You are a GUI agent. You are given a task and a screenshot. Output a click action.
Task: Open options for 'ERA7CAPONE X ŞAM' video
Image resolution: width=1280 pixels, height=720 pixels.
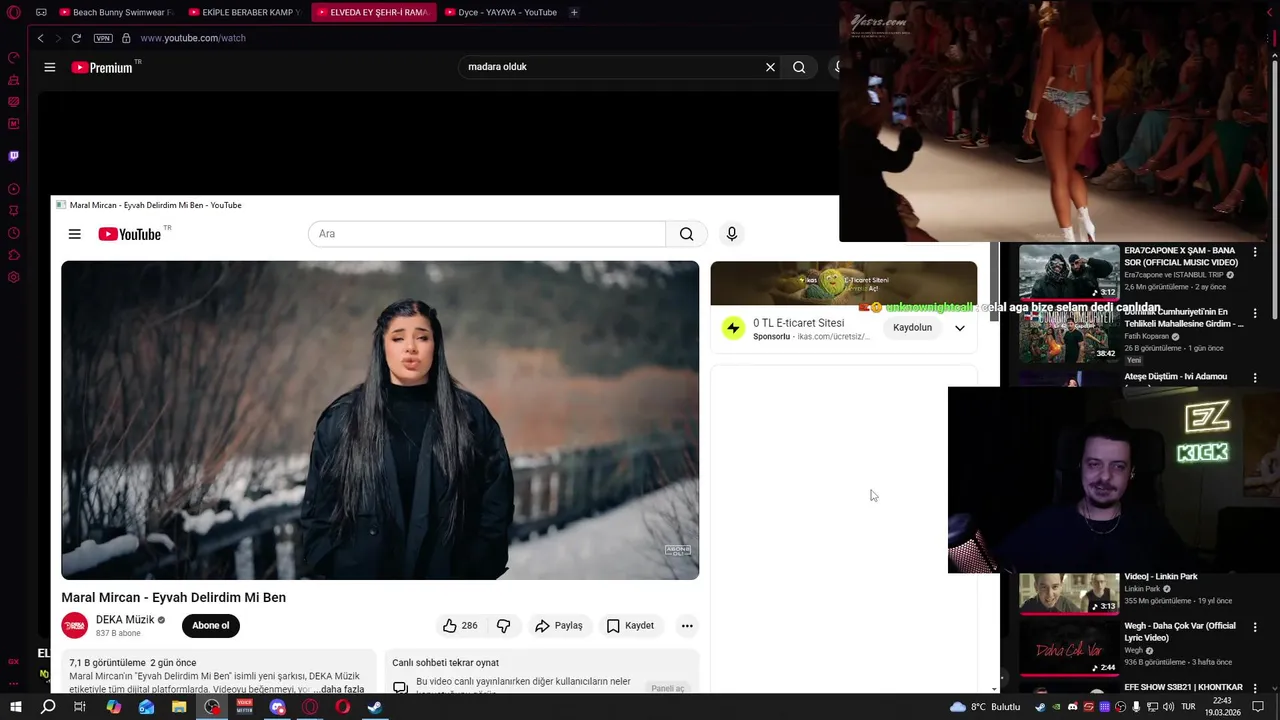1256,251
